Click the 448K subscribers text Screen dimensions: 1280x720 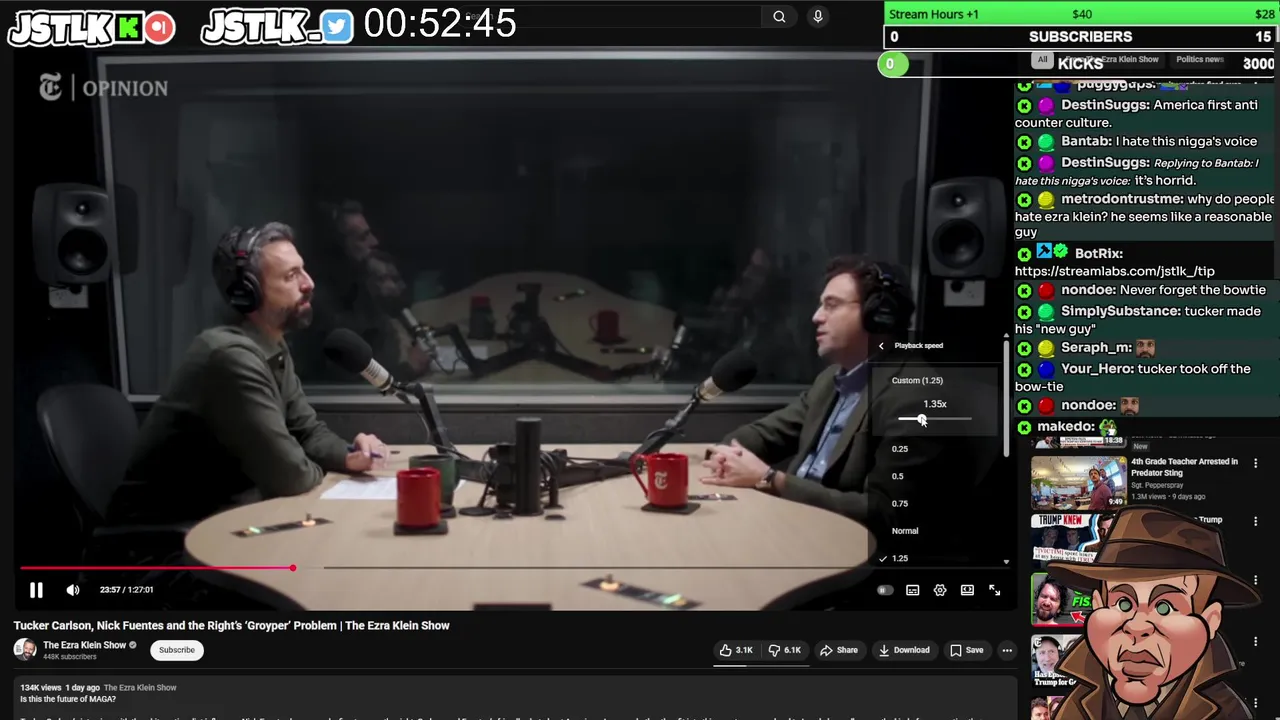70,657
